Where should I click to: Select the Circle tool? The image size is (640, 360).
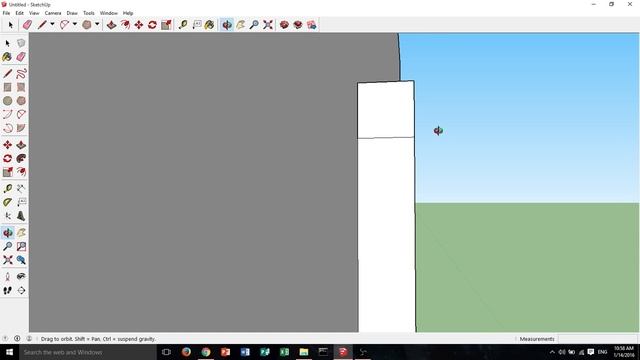(7, 100)
